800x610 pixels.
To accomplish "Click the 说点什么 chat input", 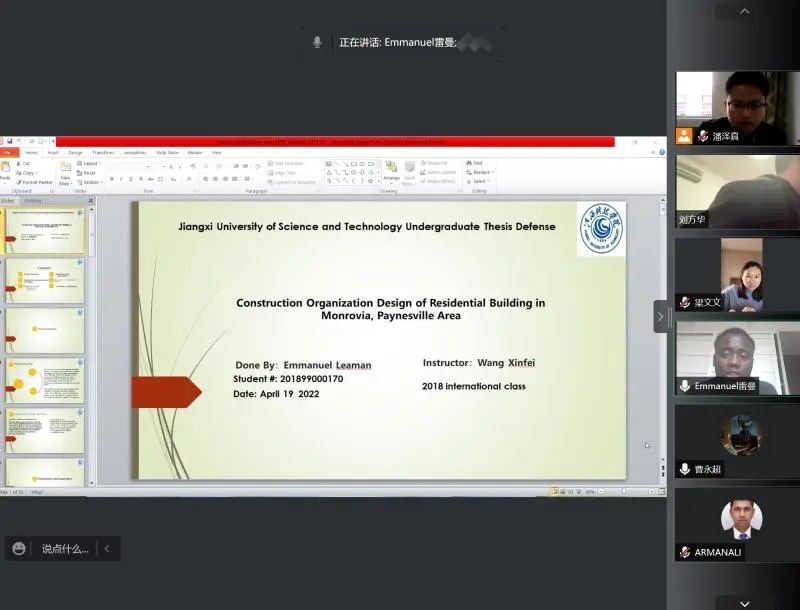I will (65, 549).
